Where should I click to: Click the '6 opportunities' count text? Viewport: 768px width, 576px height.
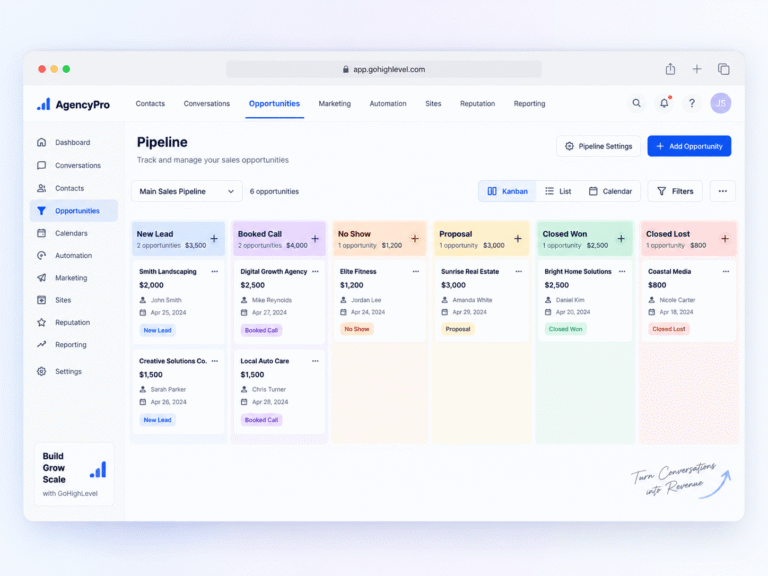pos(274,192)
